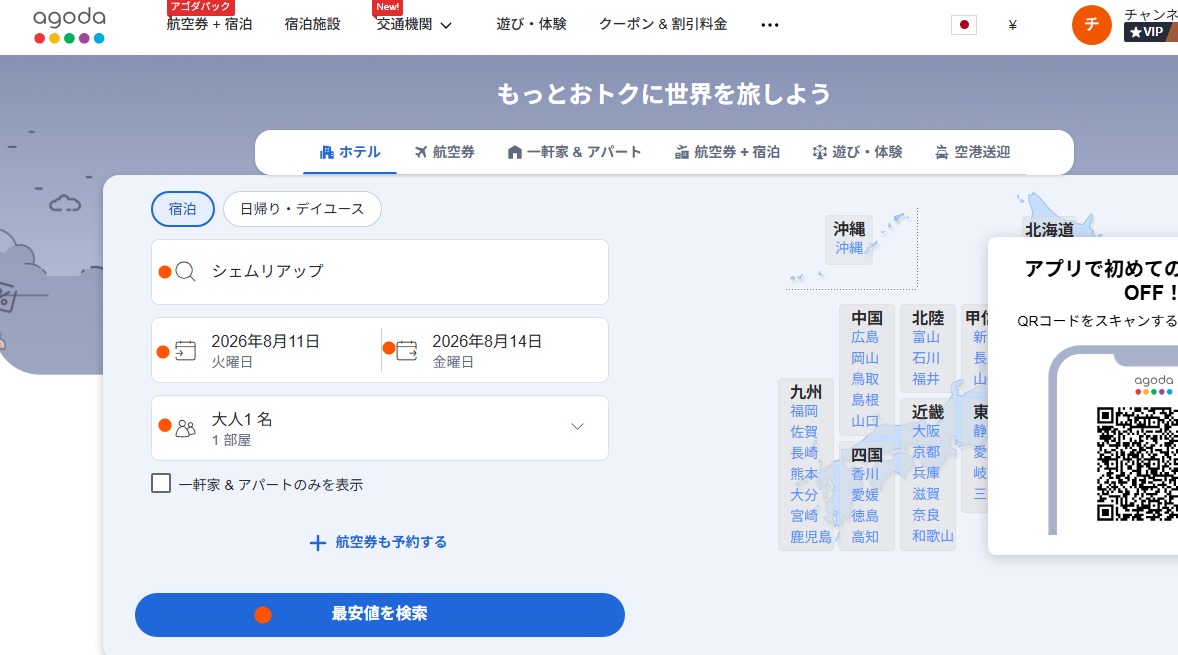Switch to the ホテル tab
The width and height of the screenshot is (1178, 655).
pos(350,152)
